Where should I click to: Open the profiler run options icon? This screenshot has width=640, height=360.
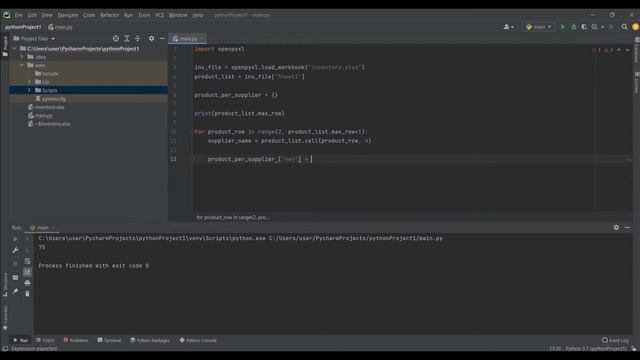(x=594, y=27)
